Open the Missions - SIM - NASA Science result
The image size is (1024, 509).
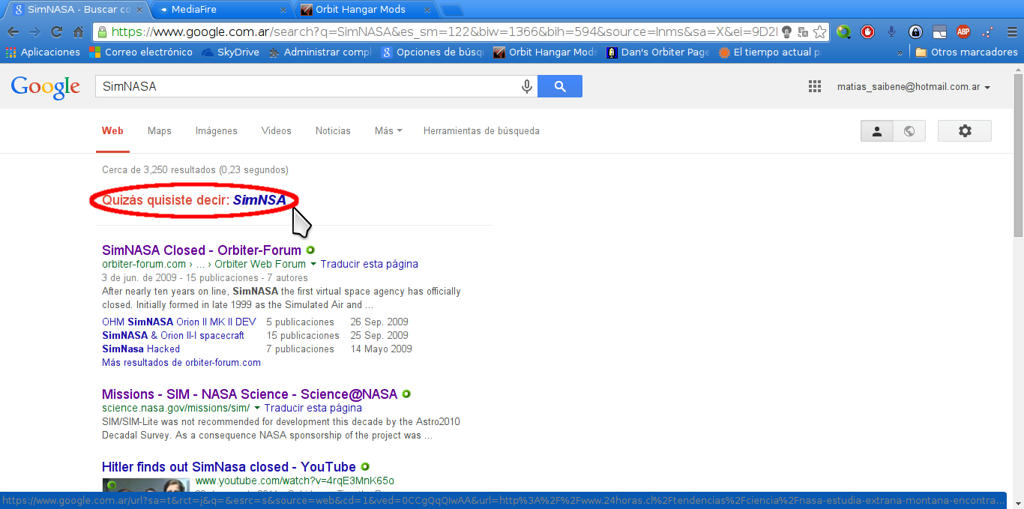tap(249, 394)
